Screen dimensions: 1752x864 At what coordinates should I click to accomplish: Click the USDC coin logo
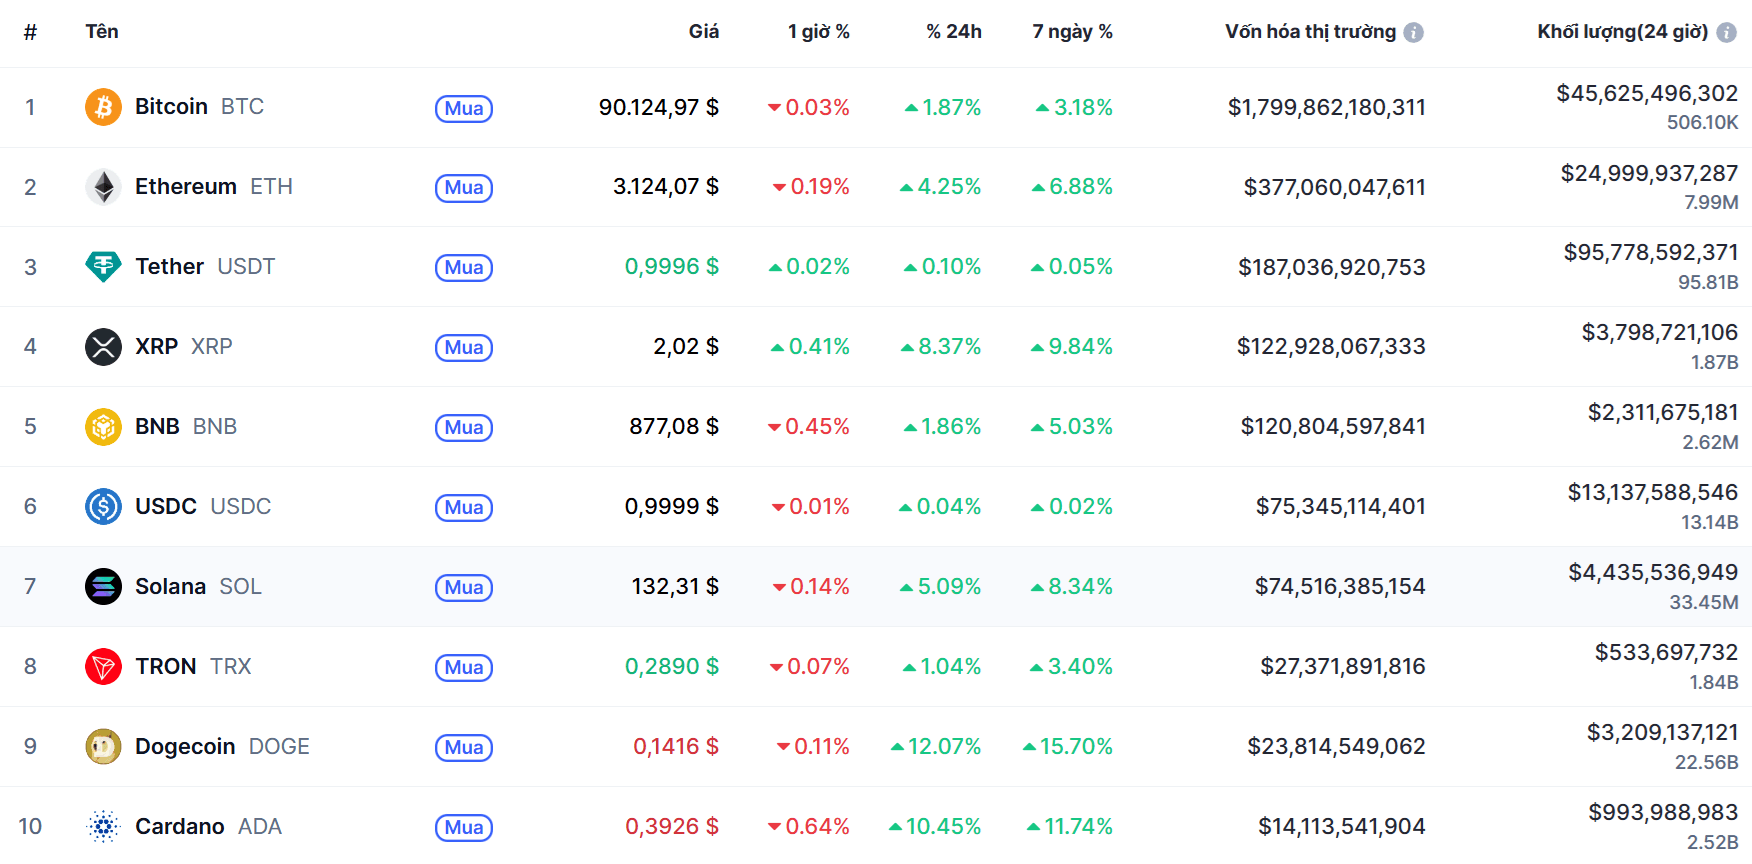click(x=103, y=507)
